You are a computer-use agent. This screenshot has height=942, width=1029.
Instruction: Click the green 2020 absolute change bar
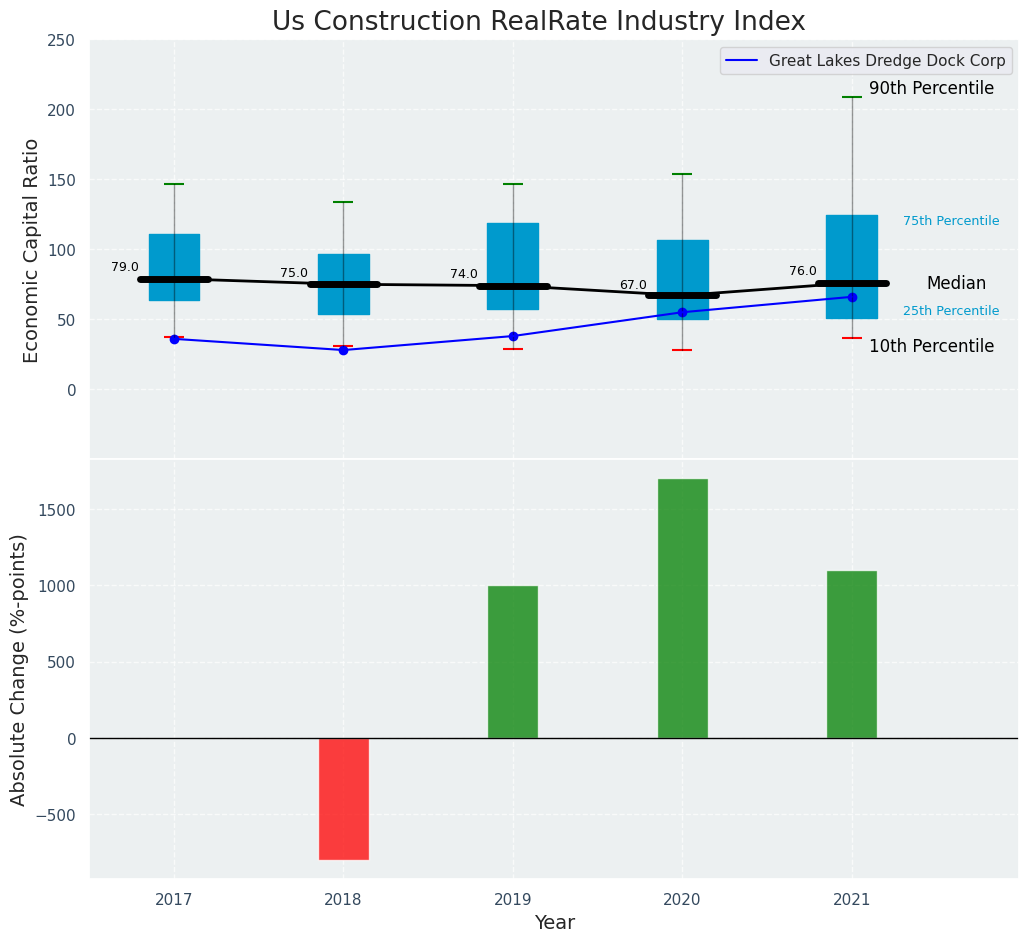pyautogui.click(x=682, y=608)
